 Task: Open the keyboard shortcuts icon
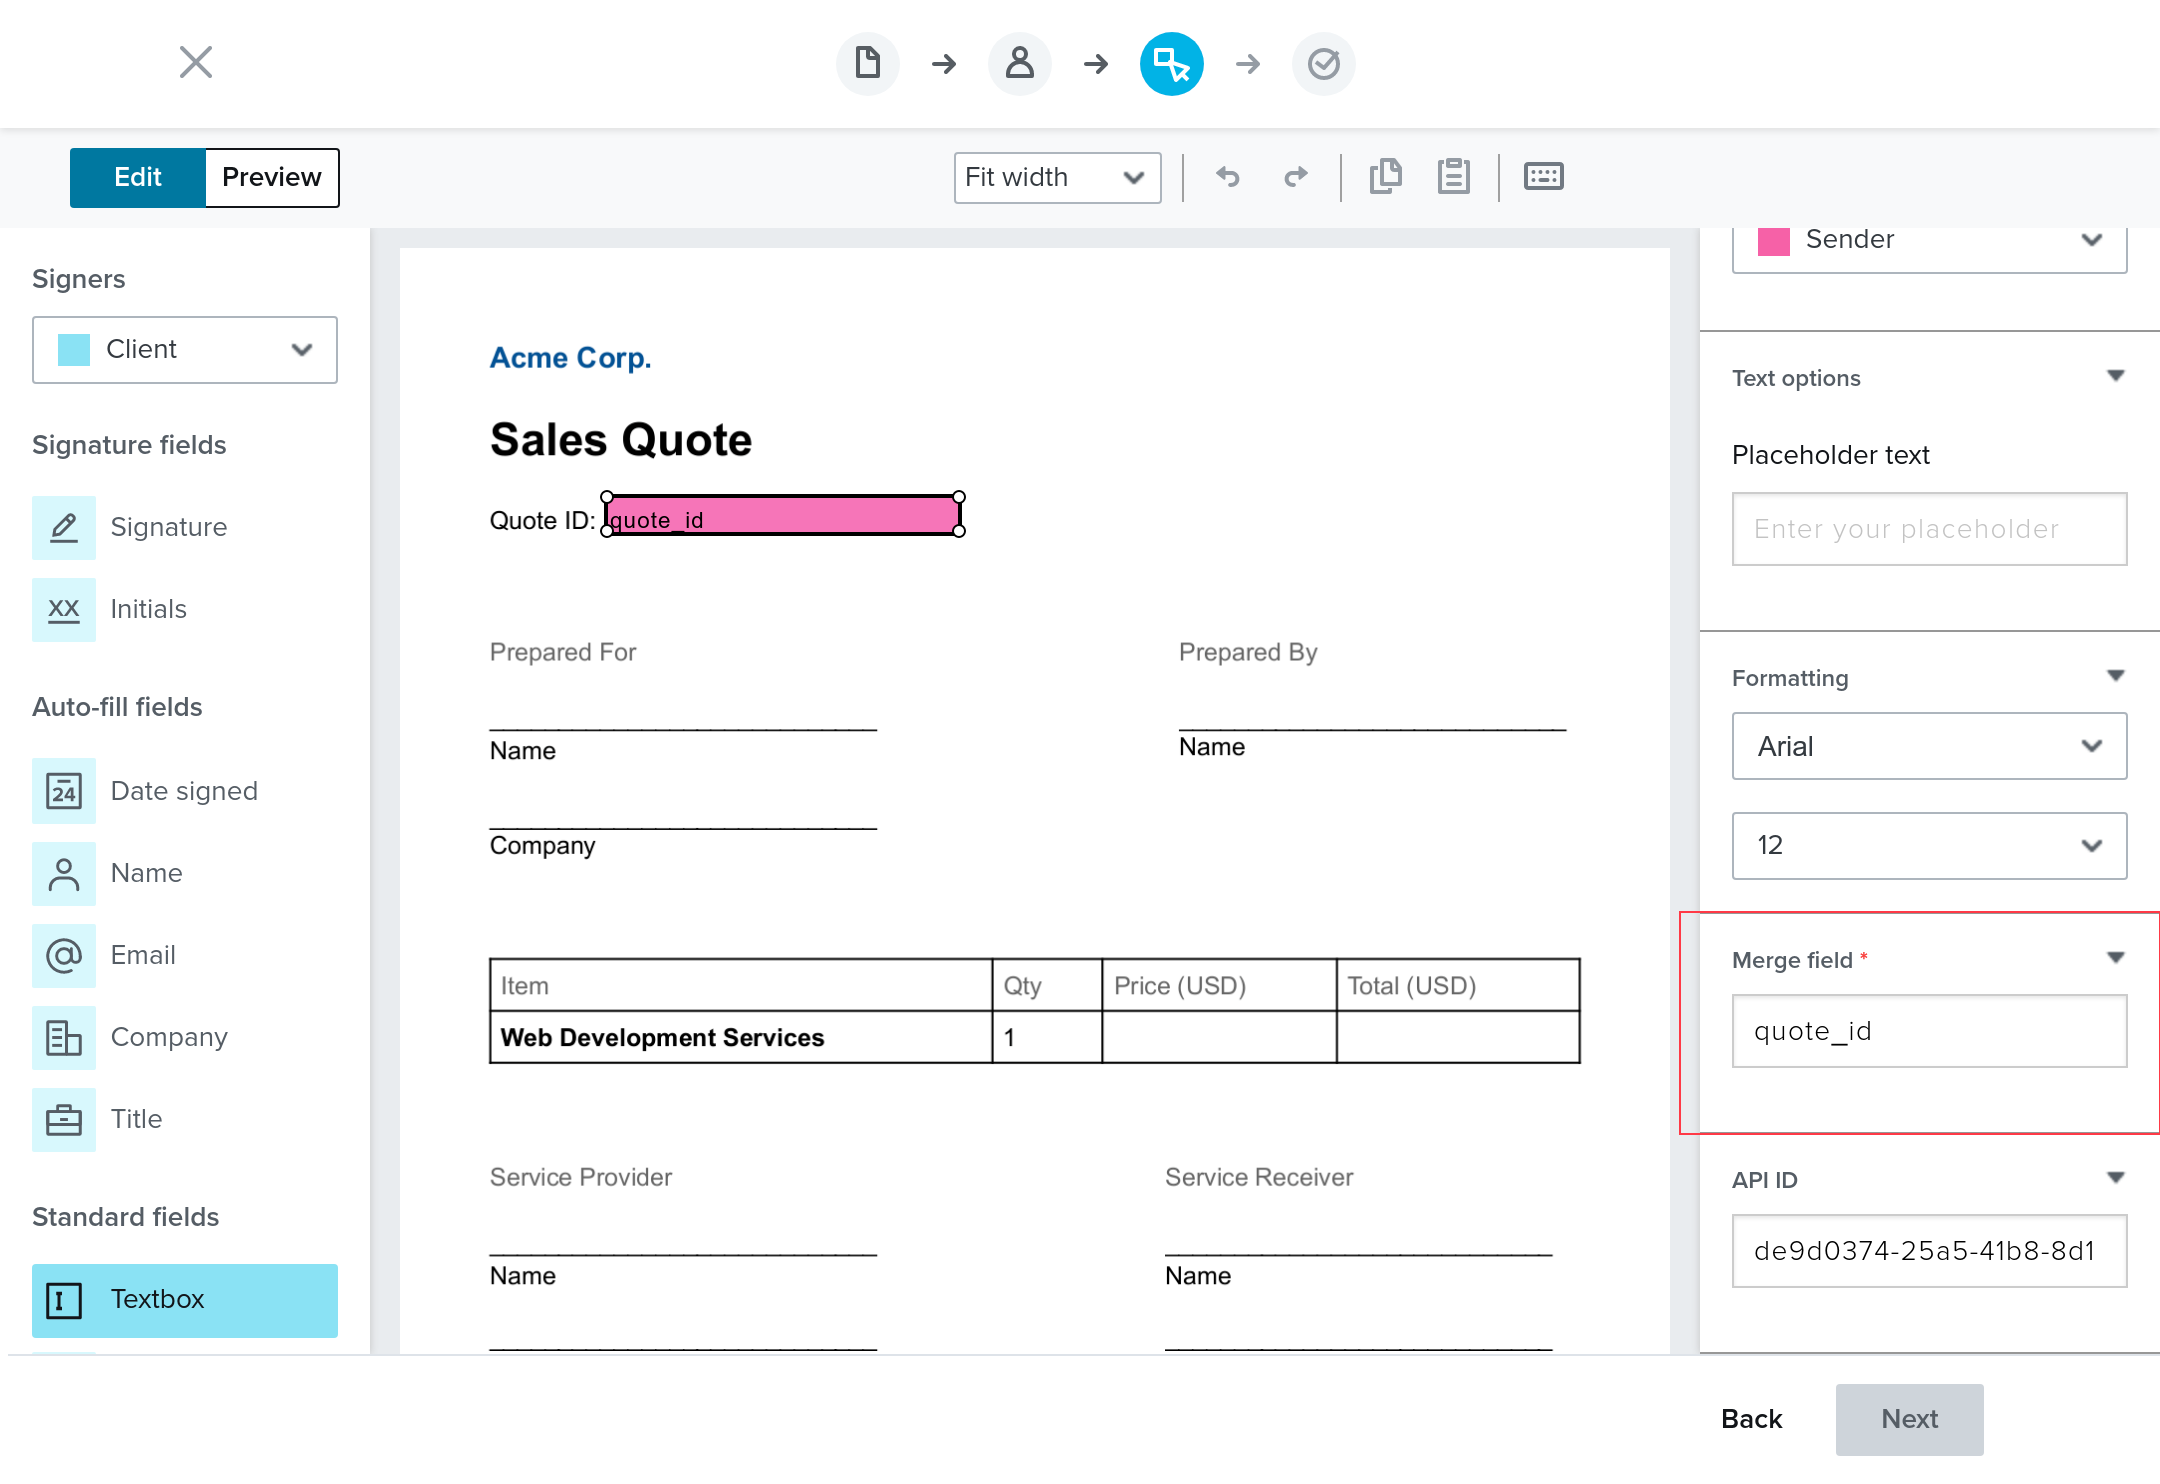(1543, 177)
